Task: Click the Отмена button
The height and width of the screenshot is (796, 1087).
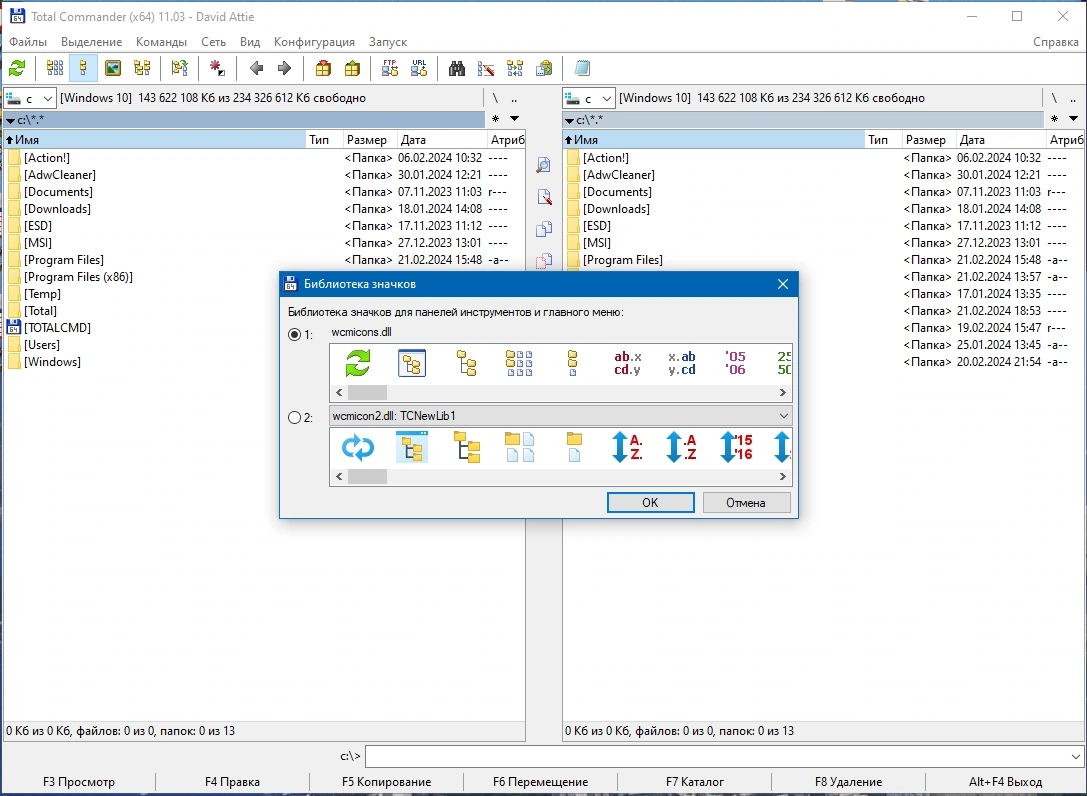Action: 746,503
